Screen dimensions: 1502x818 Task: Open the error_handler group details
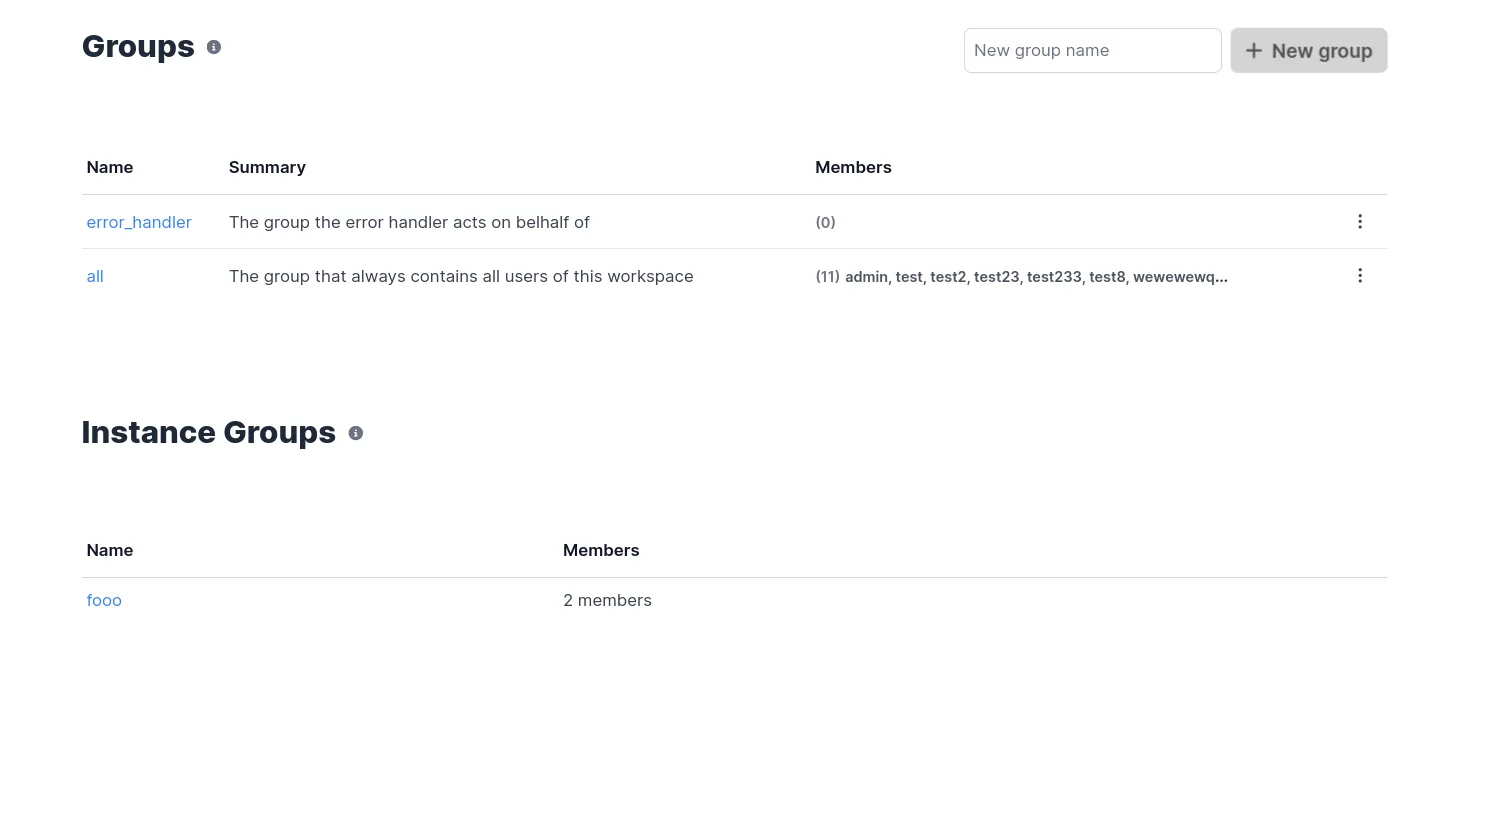pos(139,222)
